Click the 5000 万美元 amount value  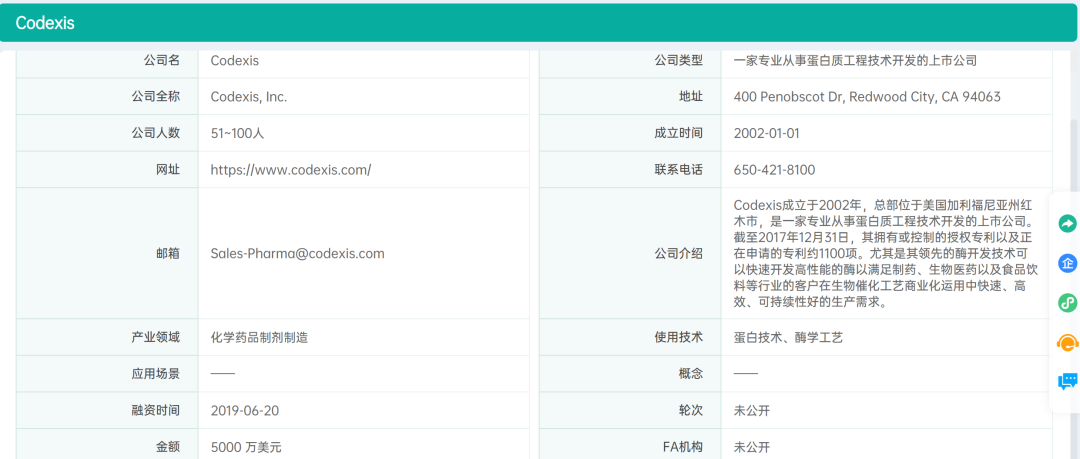click(x=246, y=447)
